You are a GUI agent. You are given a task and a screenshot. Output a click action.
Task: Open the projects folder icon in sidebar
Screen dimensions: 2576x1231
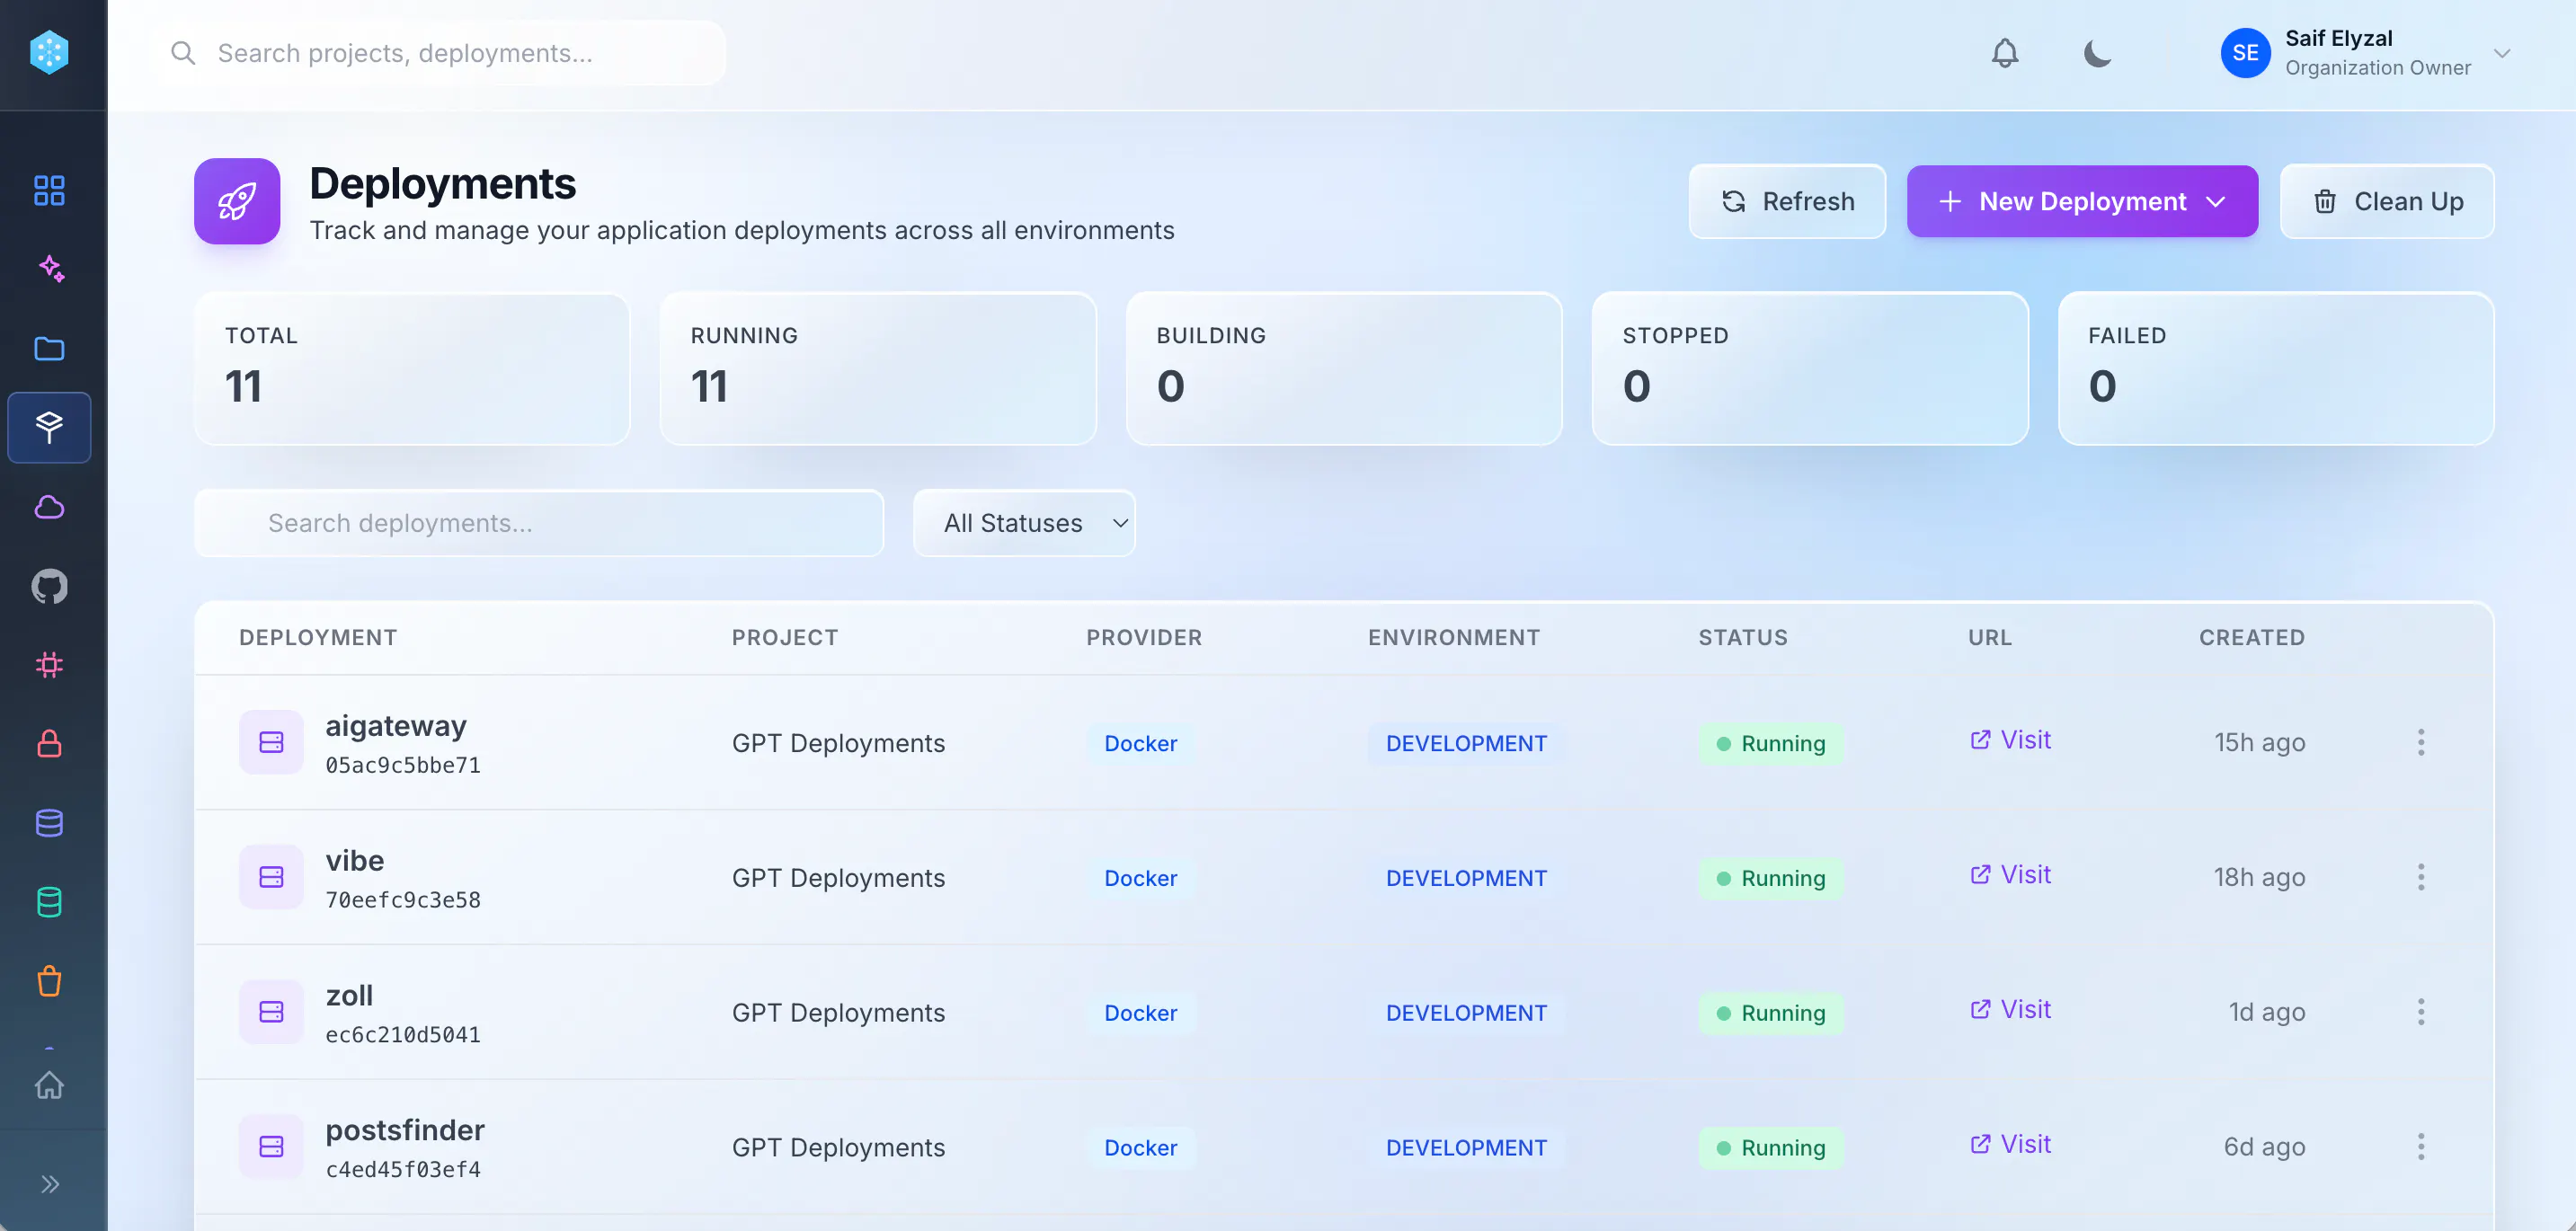pyautogui.click(x=49, y=348)
